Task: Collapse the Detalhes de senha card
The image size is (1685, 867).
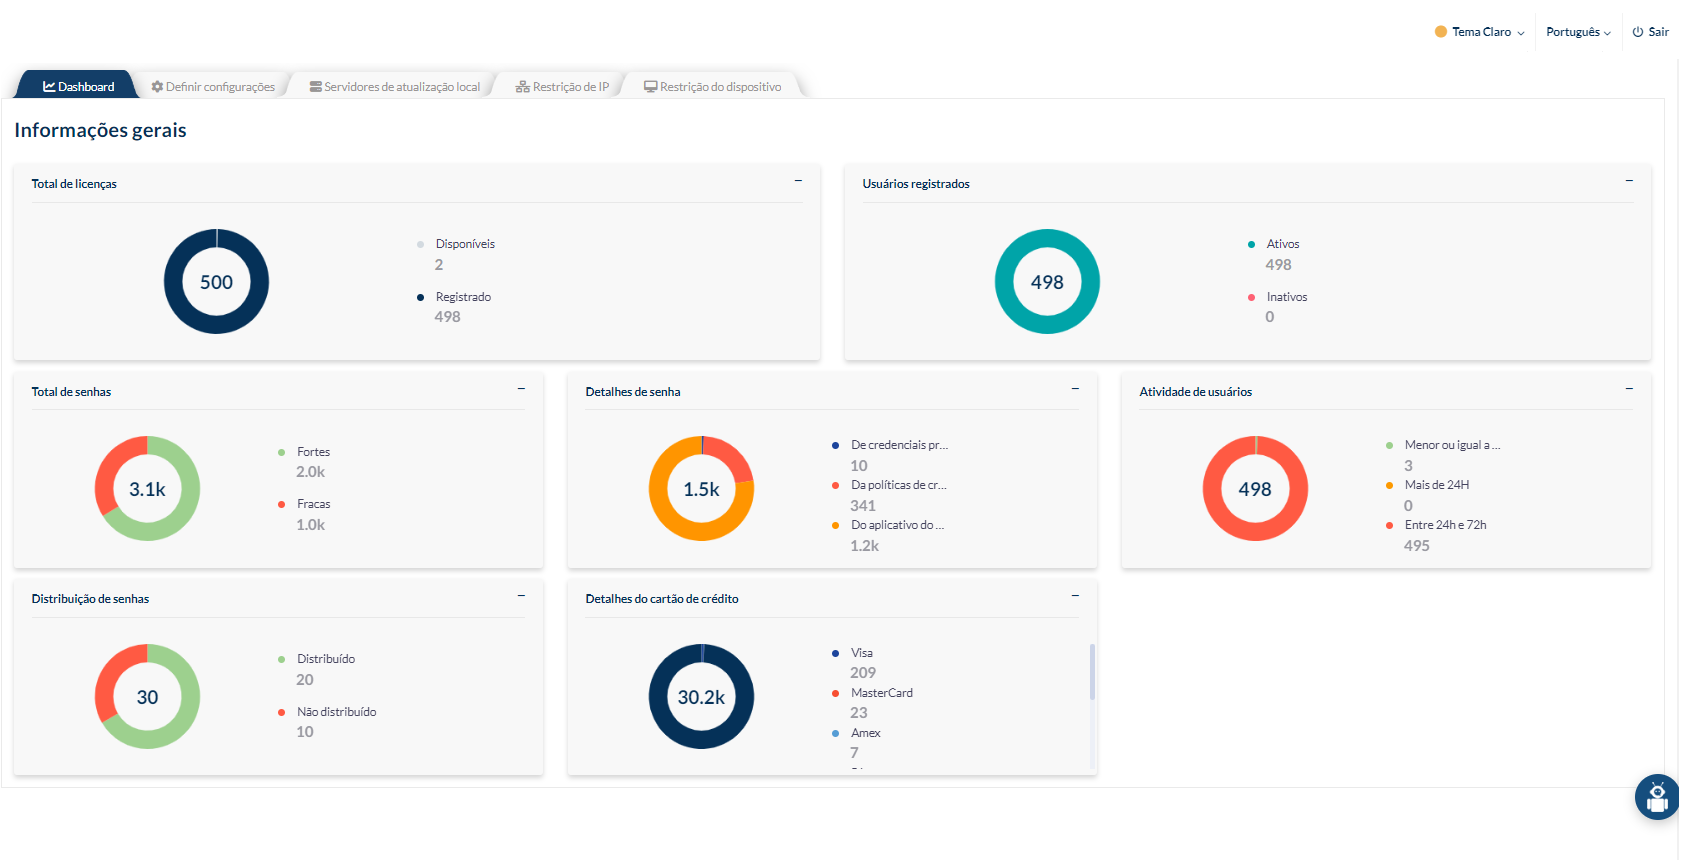Action: pos(1075,389)
